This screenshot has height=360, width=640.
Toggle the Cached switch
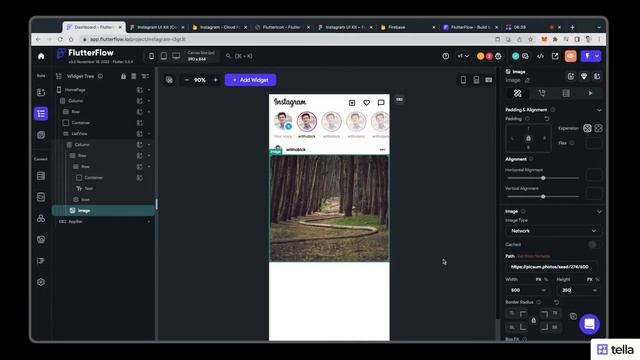[x=593, y=244]
